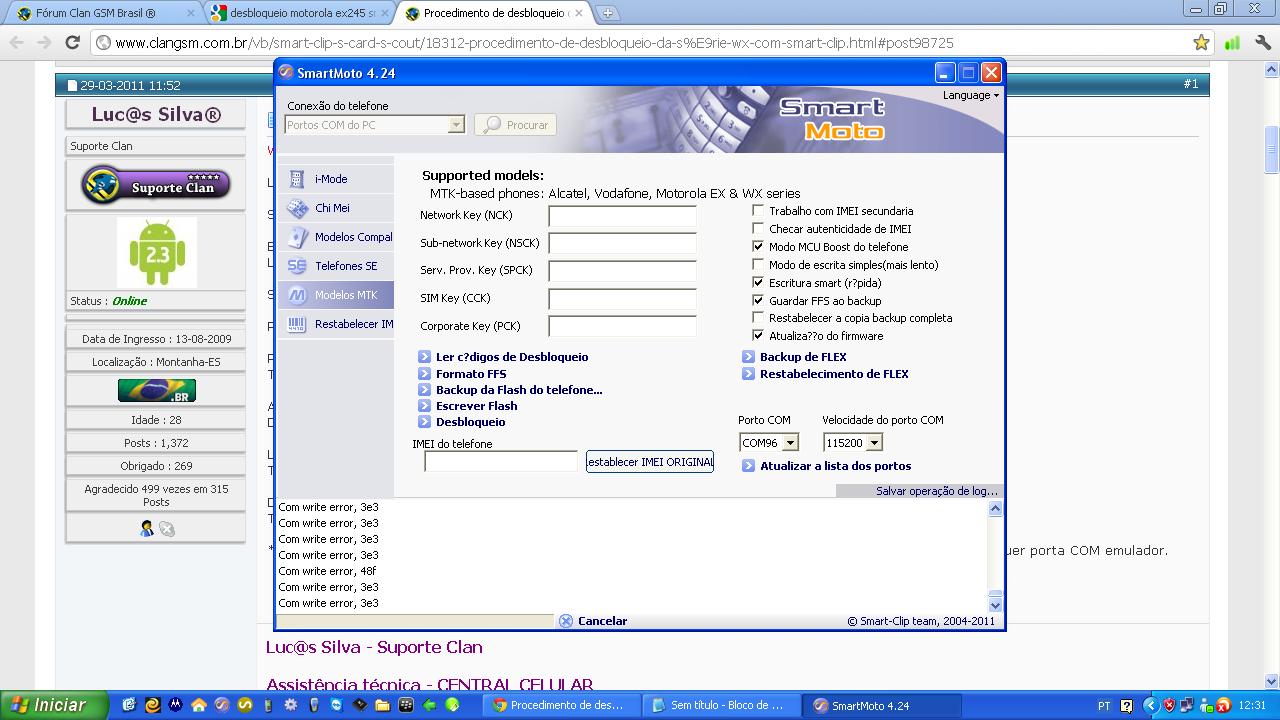This screenshot has width=1280, height=720.
Task: Click the red security shield tray icon
Action: (1169, 705)
